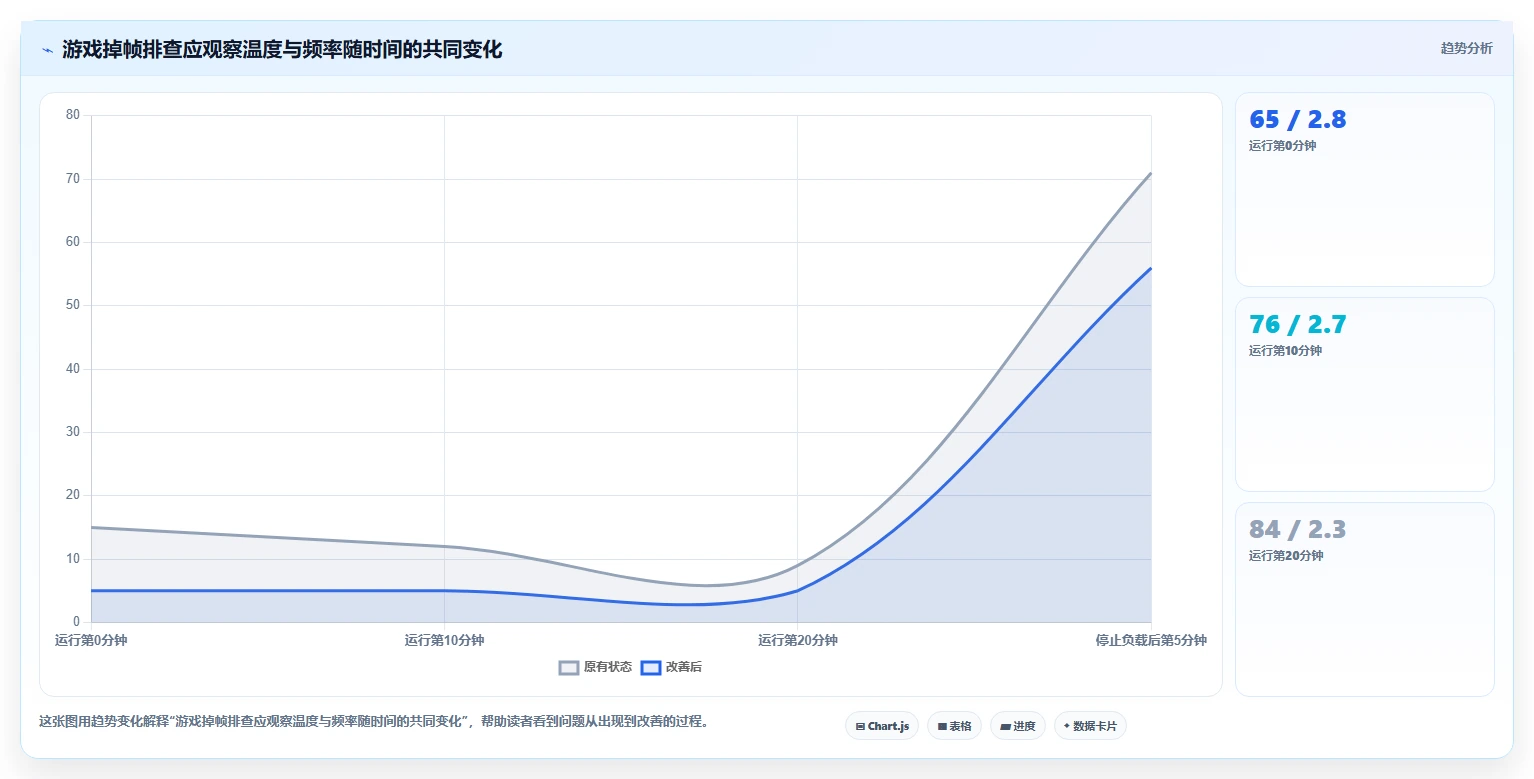Click the blue 改善后 legend swatch
This screenshot has height=779, width=1534.
click(651, 667)
